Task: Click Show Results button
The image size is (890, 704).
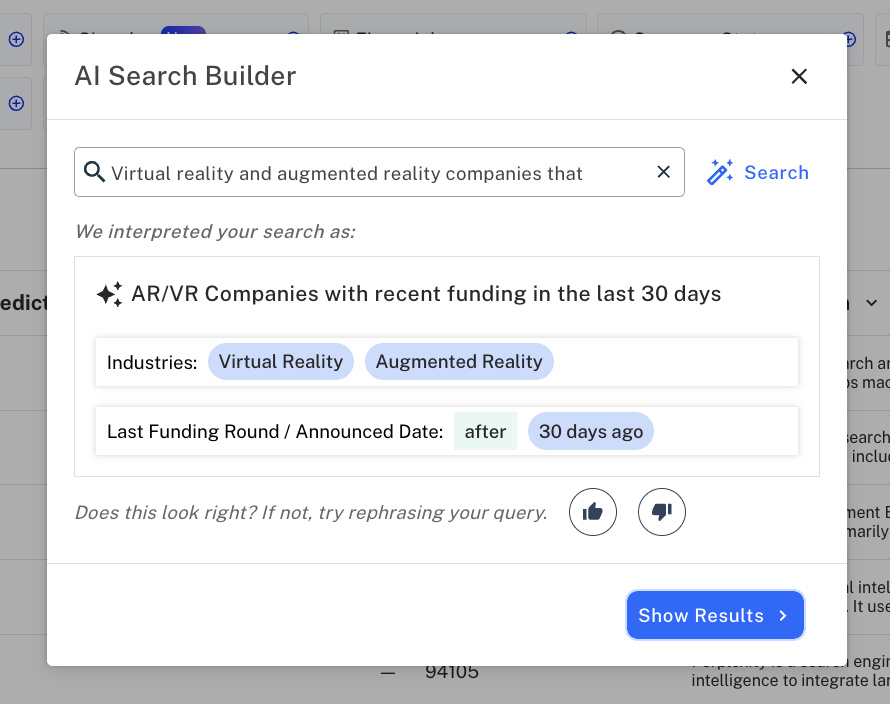Action: click(715, 615)
